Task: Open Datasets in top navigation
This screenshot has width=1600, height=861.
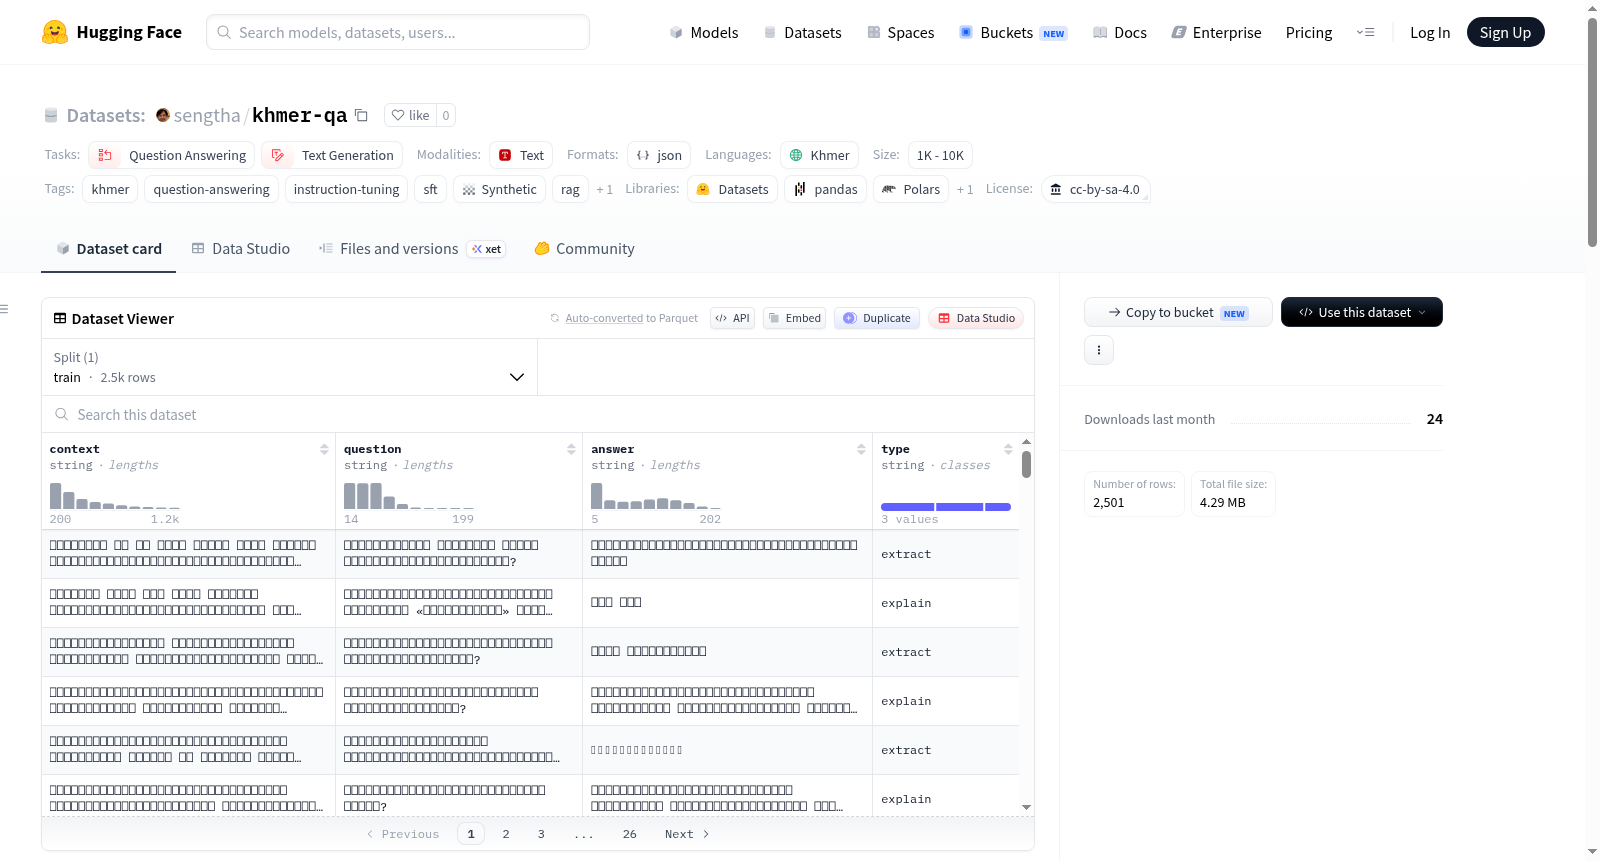Action: click(x=802, y=32)
